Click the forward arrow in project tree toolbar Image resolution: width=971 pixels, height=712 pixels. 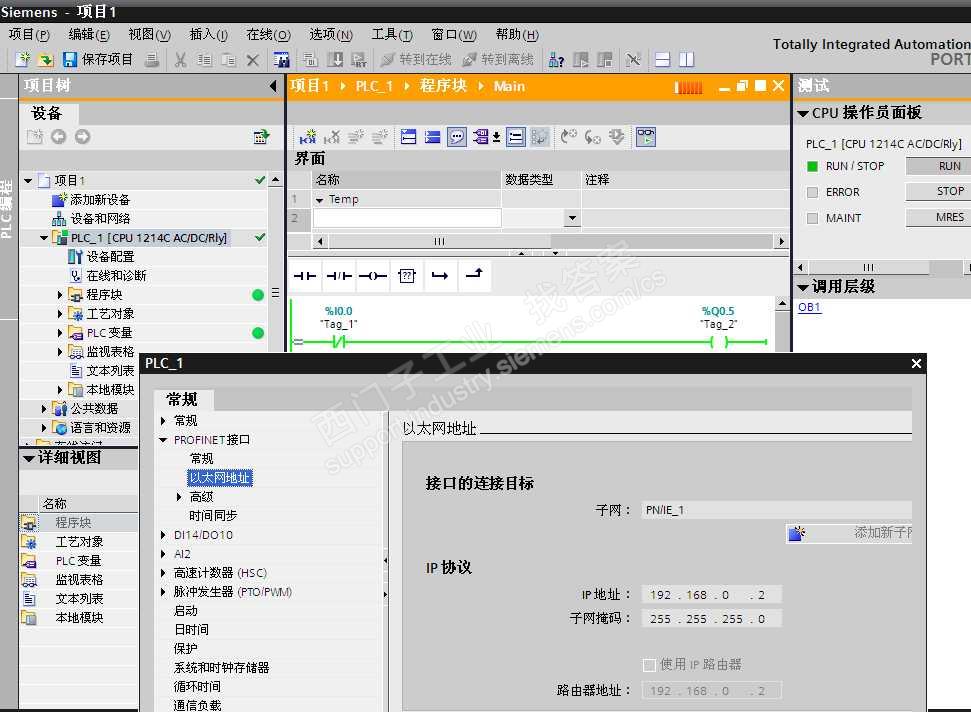82,136
